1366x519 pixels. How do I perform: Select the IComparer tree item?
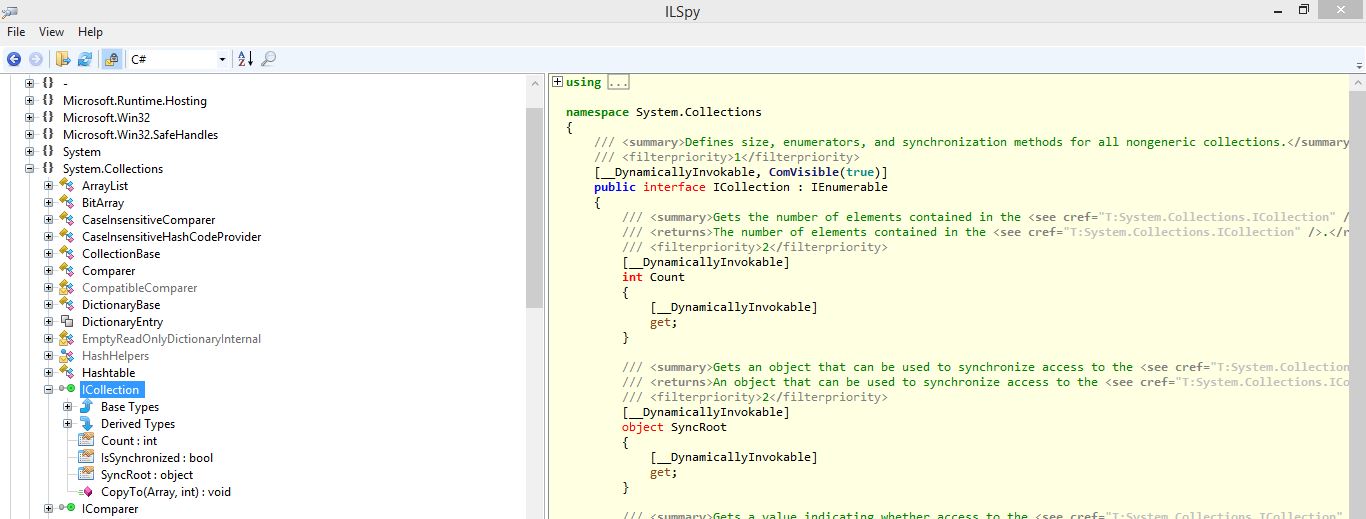click(110, 508)
